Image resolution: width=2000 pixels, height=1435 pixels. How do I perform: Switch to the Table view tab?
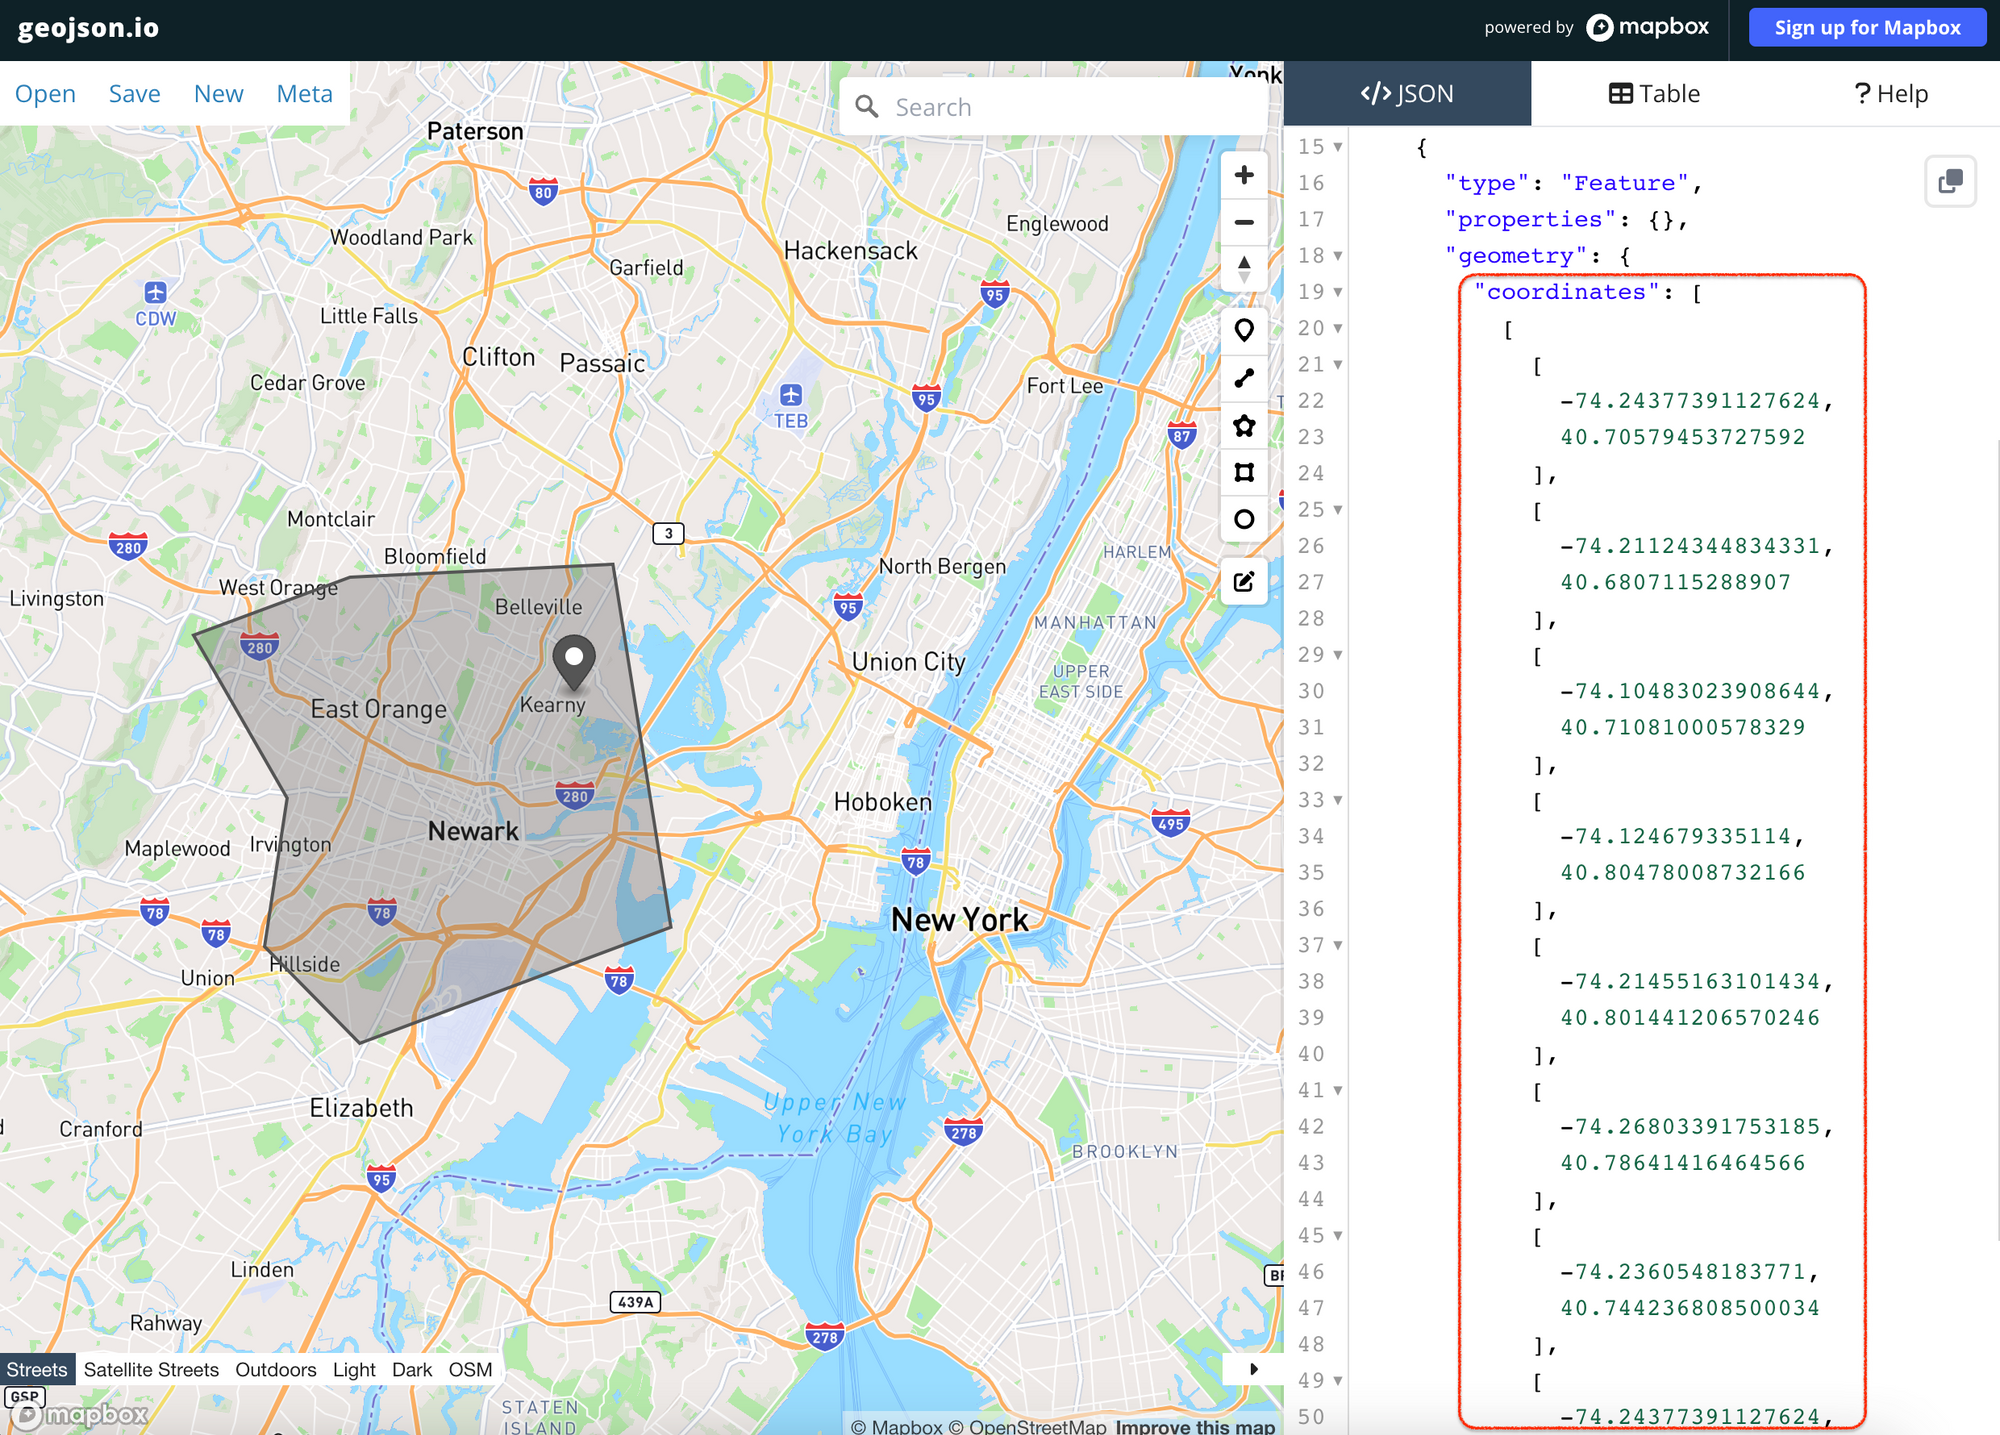1654,93
